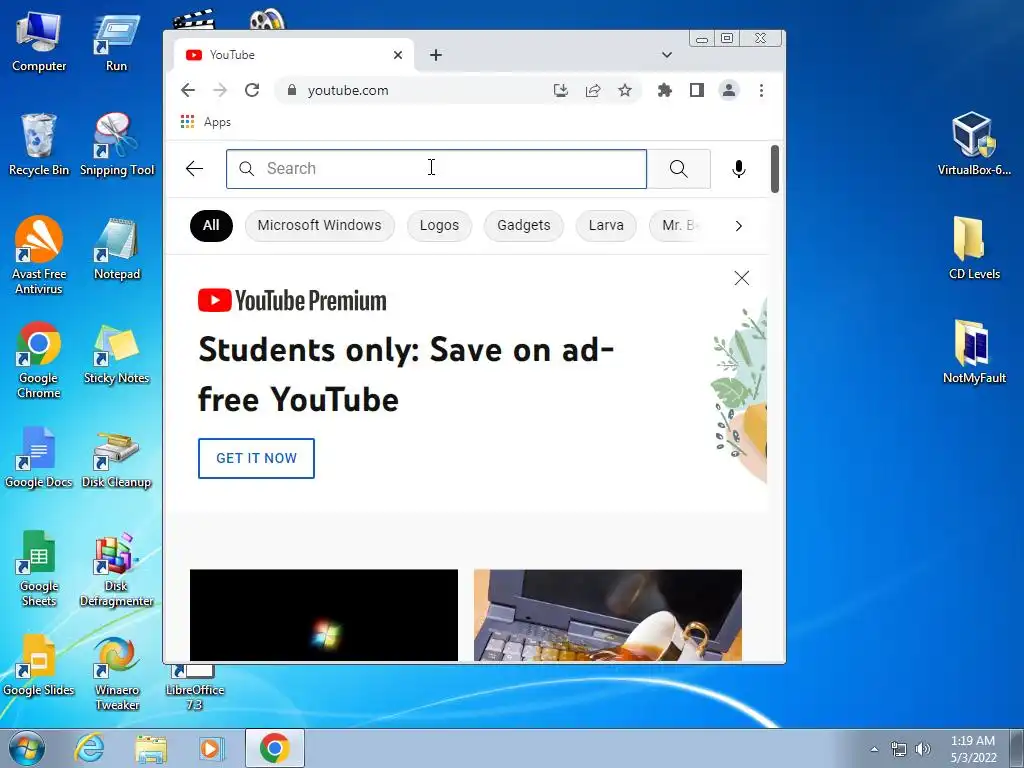Open the volume speaker tray icon
Image resolution: width=1024 pixels, height=768 pixels.
922,749
